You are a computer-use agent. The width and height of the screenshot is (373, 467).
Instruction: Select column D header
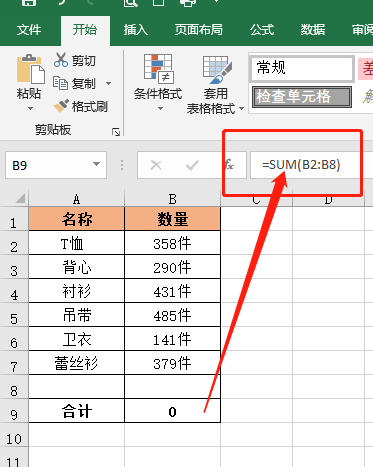point(328,200)
